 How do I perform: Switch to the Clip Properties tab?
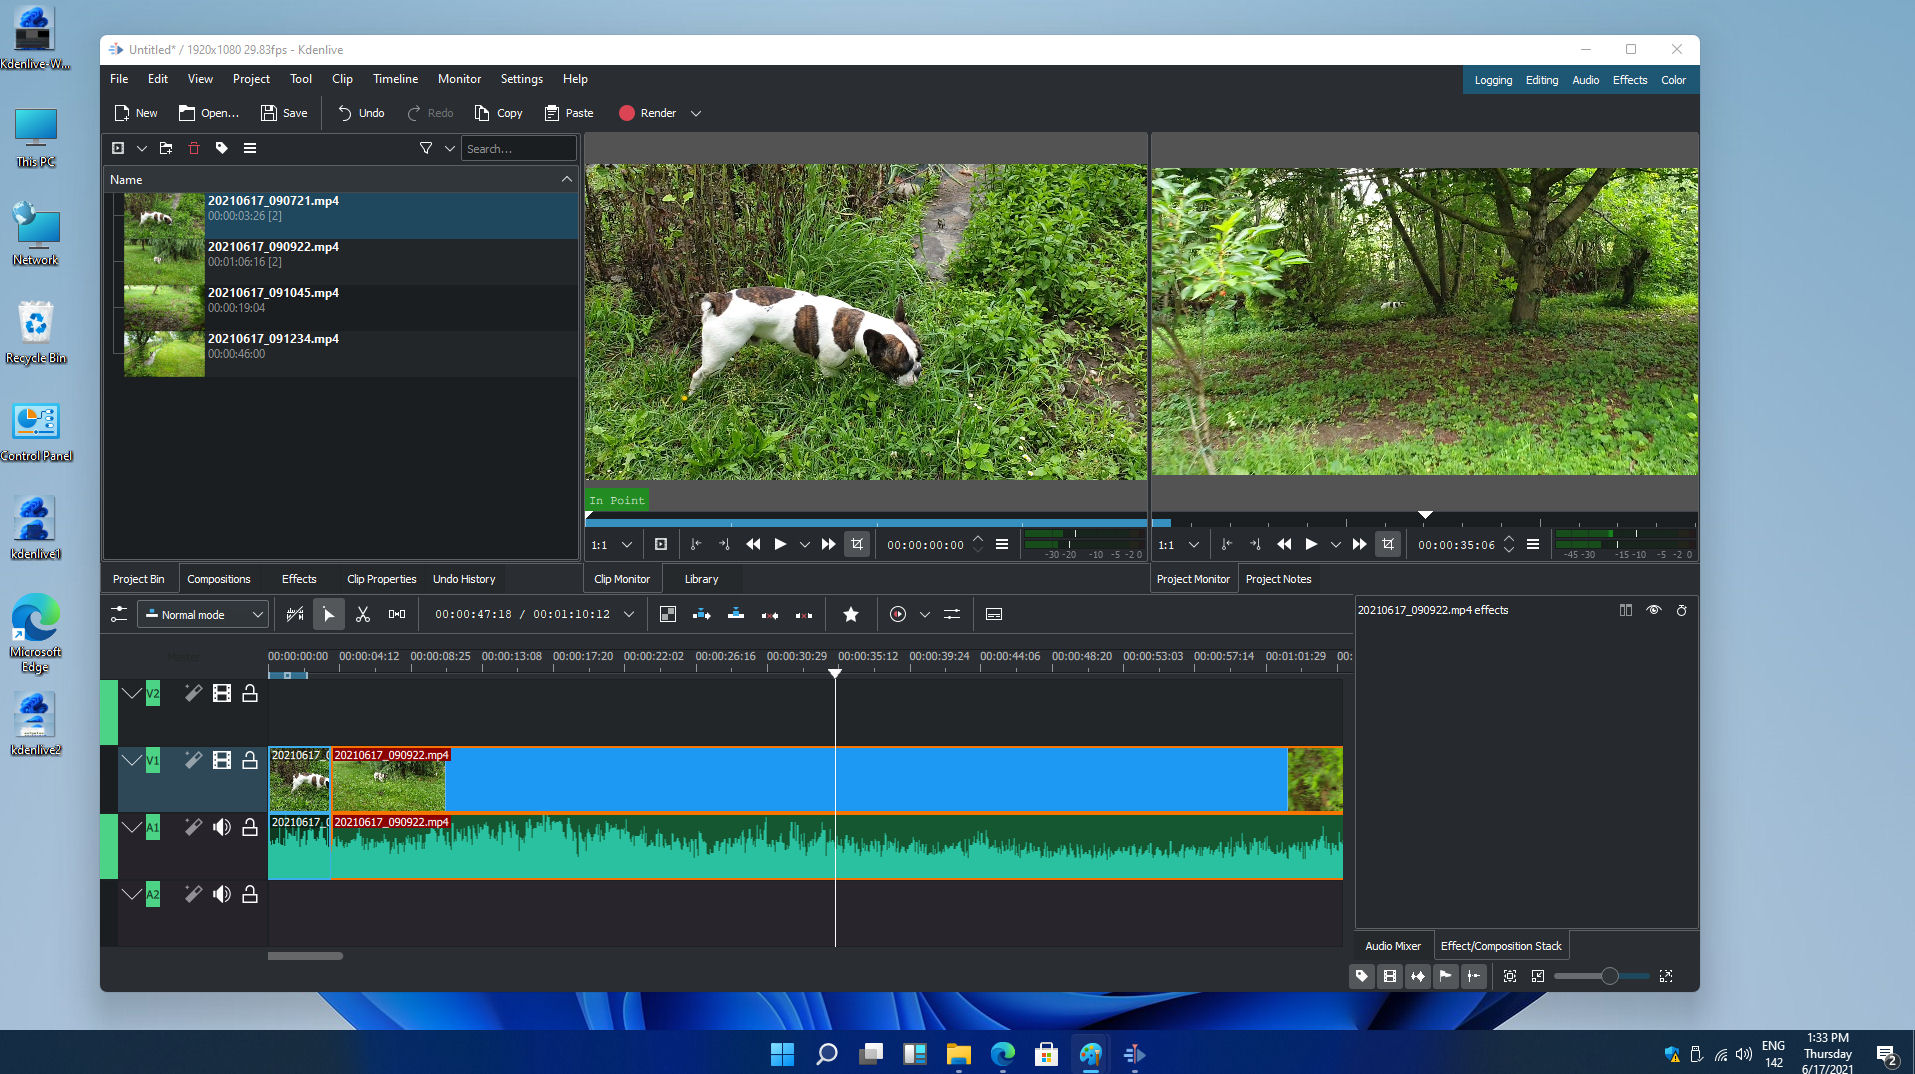[x=381, y=579]
